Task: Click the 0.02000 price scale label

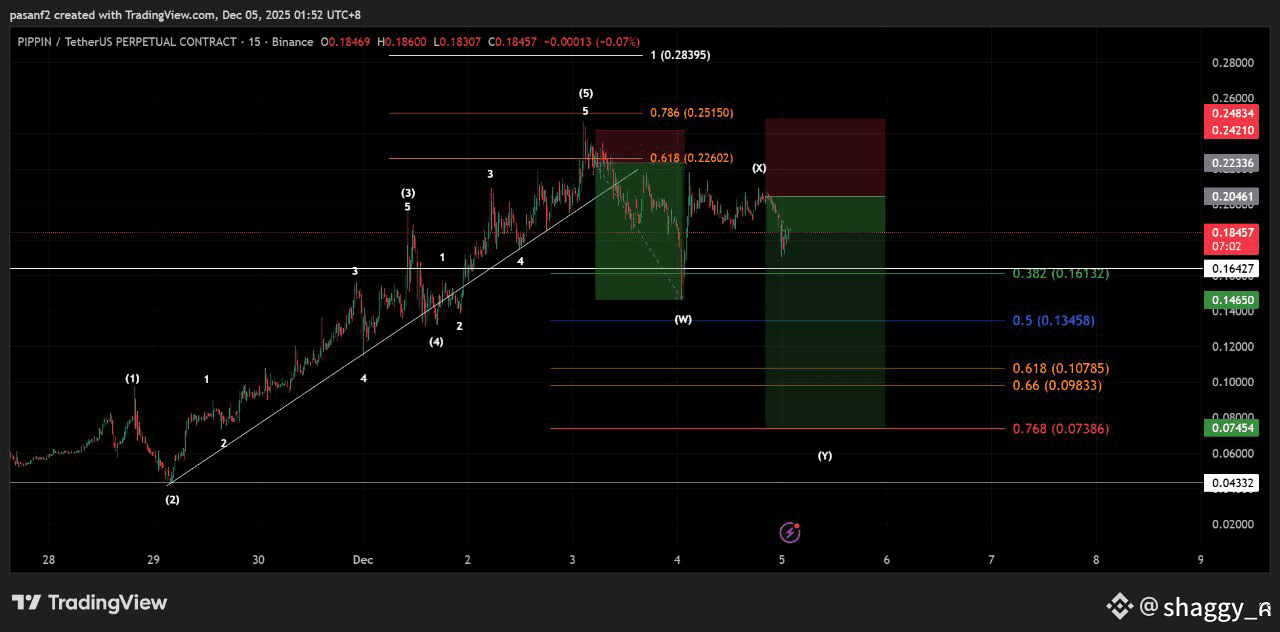Action: pos(1232,524)
